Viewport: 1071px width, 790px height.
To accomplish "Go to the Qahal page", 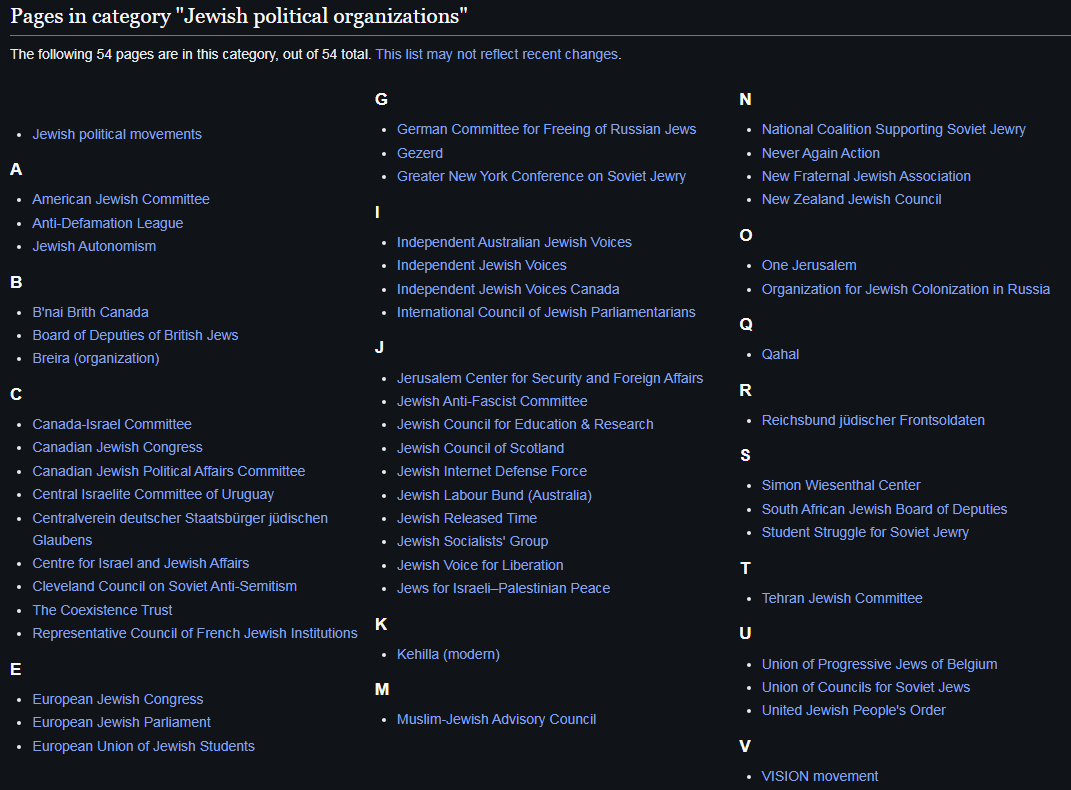I will 780,354.
